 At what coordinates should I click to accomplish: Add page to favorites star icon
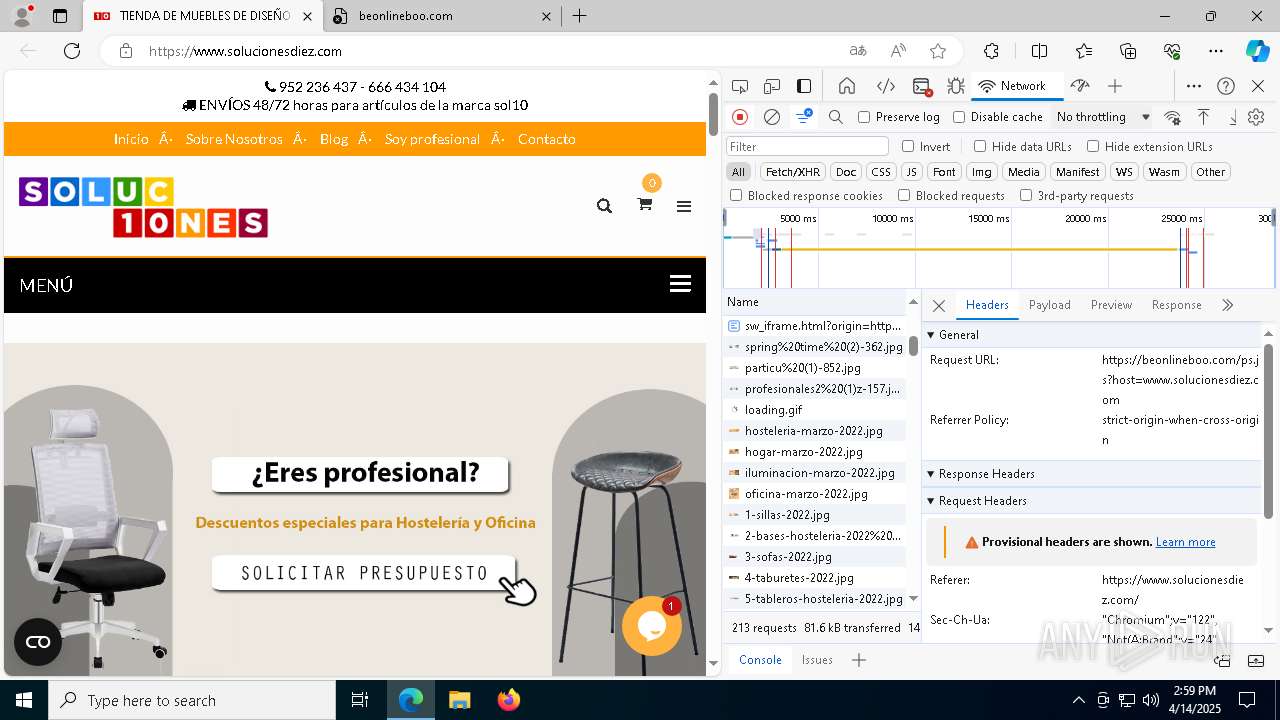point(938,51)
